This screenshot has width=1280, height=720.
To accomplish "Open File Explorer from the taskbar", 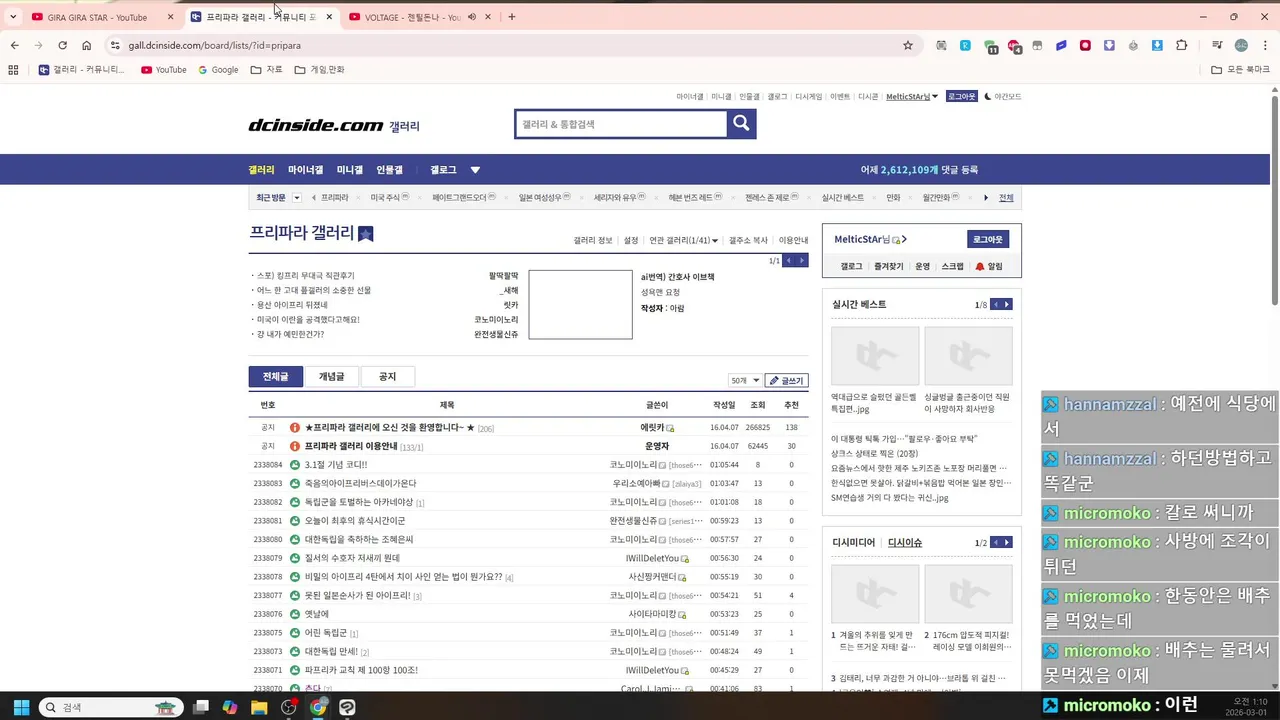I will 259,707.
